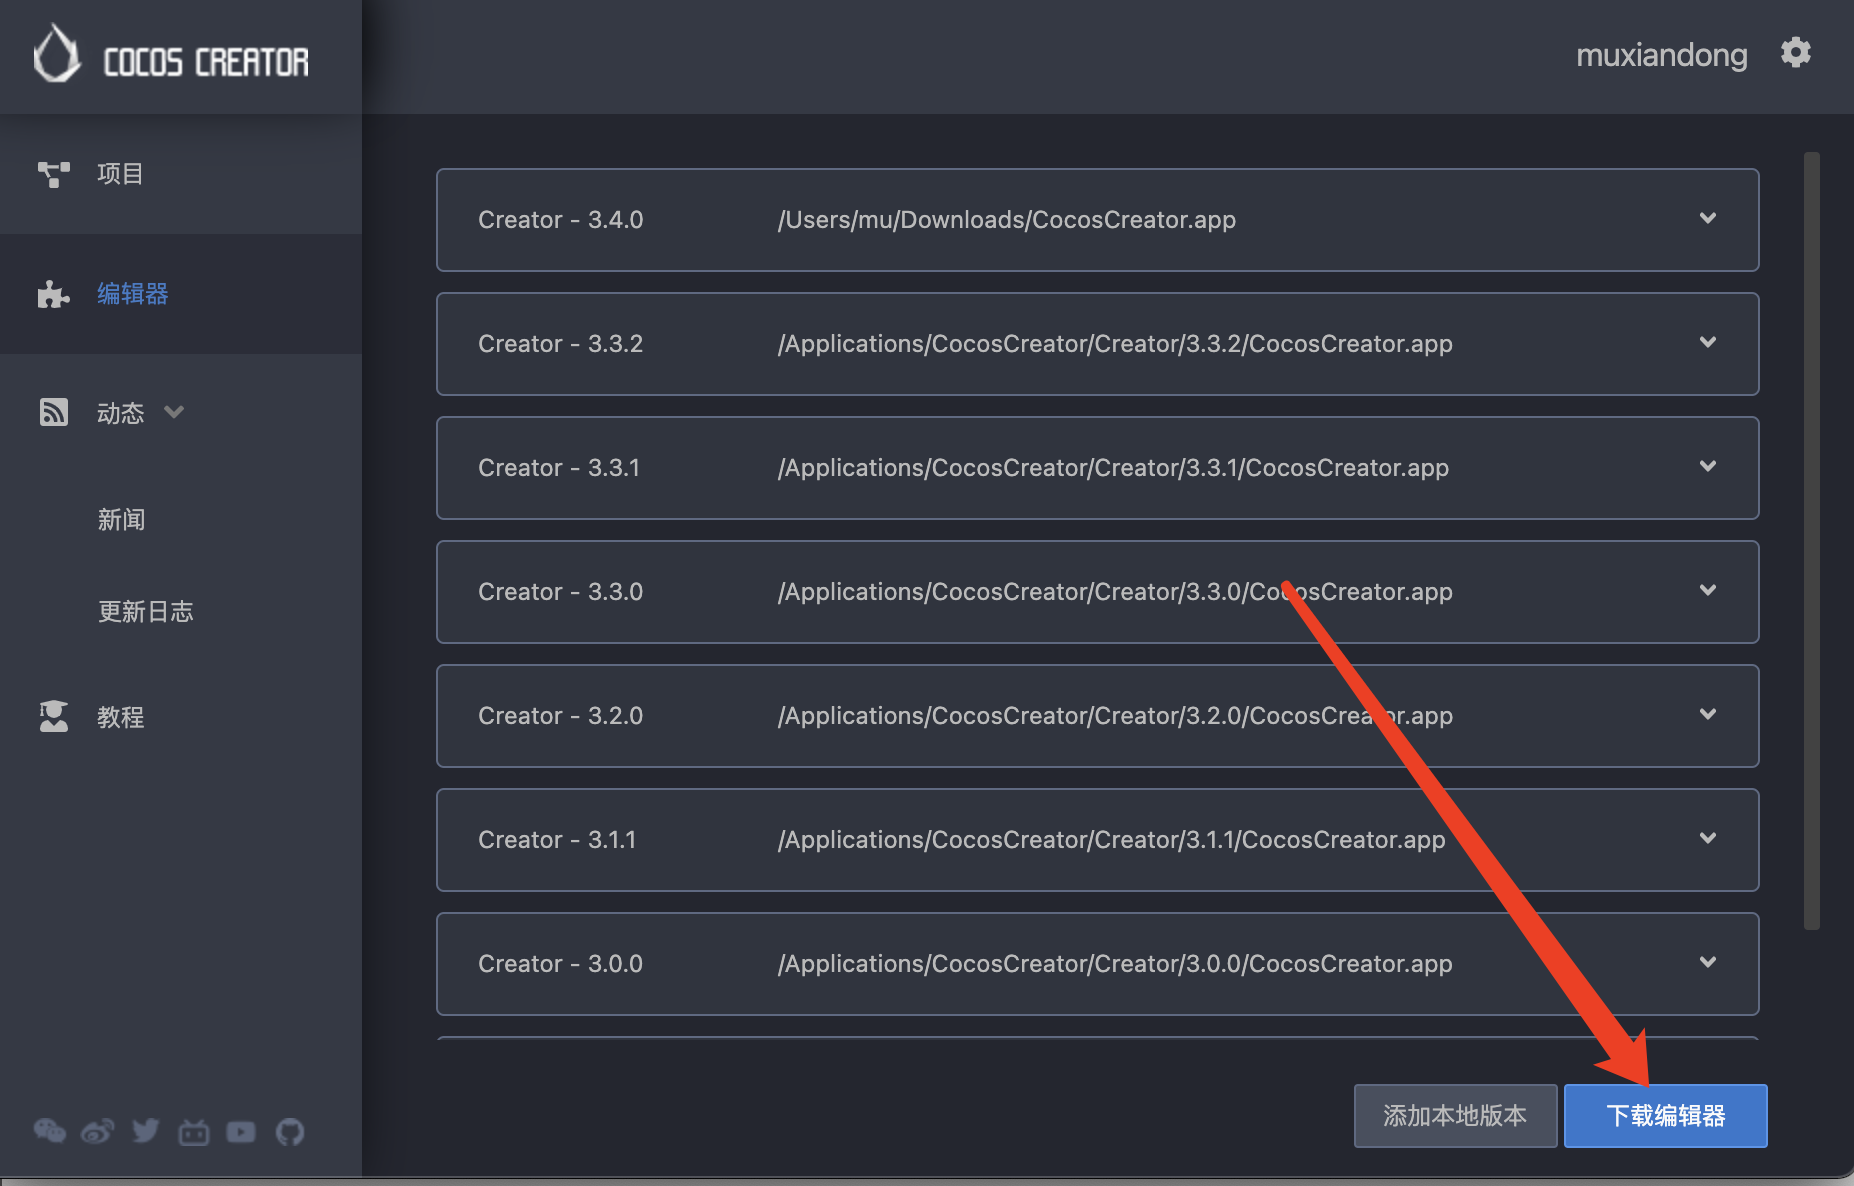Select the Creator - 3.3.1 label
Screen dimensions: 1854x1186
[559, 467]
